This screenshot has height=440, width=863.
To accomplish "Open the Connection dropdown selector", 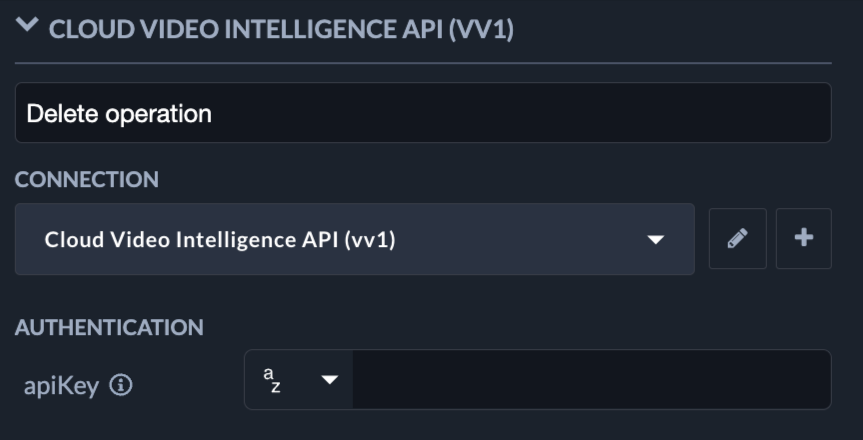I will tap(354, 239).
